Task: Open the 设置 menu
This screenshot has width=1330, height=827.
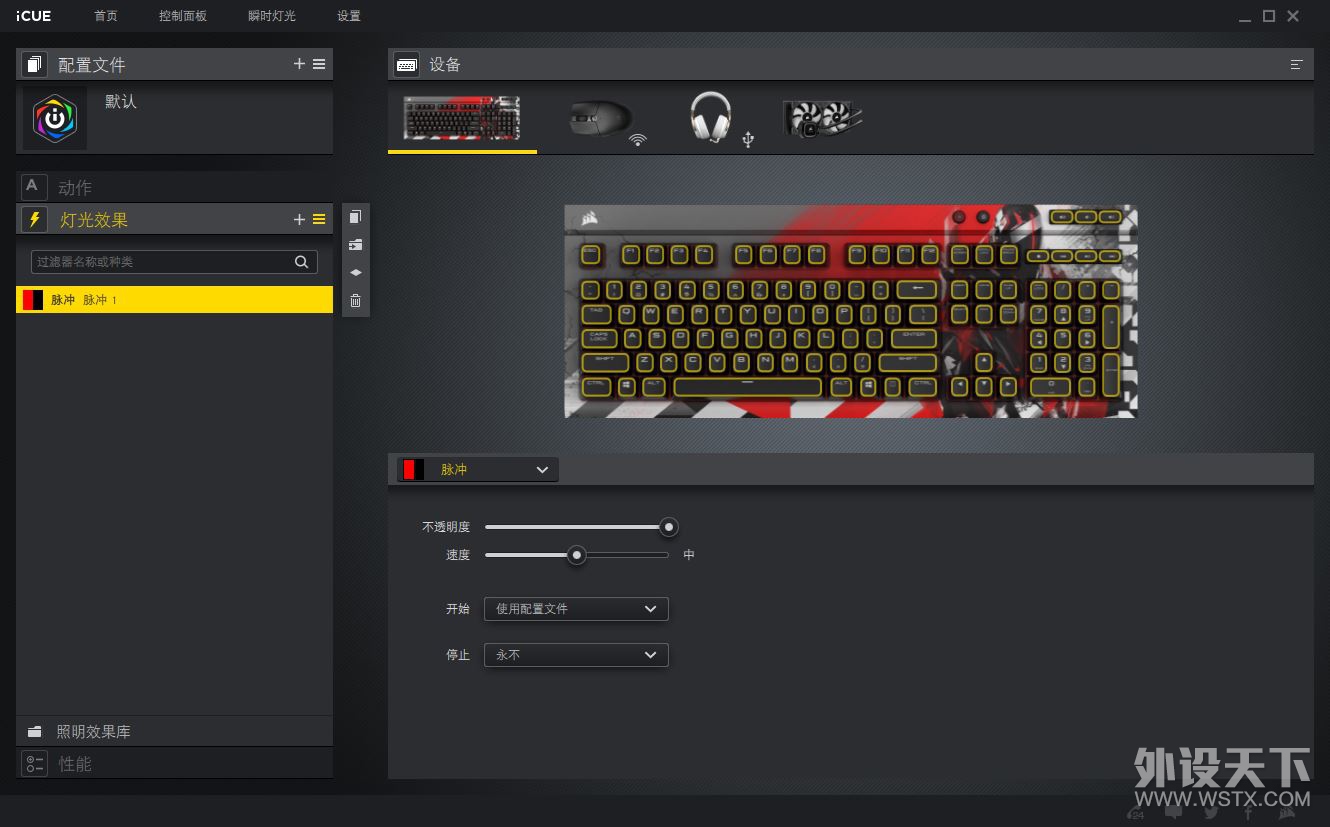Action: pyautogui.click(x=349, y=16)
